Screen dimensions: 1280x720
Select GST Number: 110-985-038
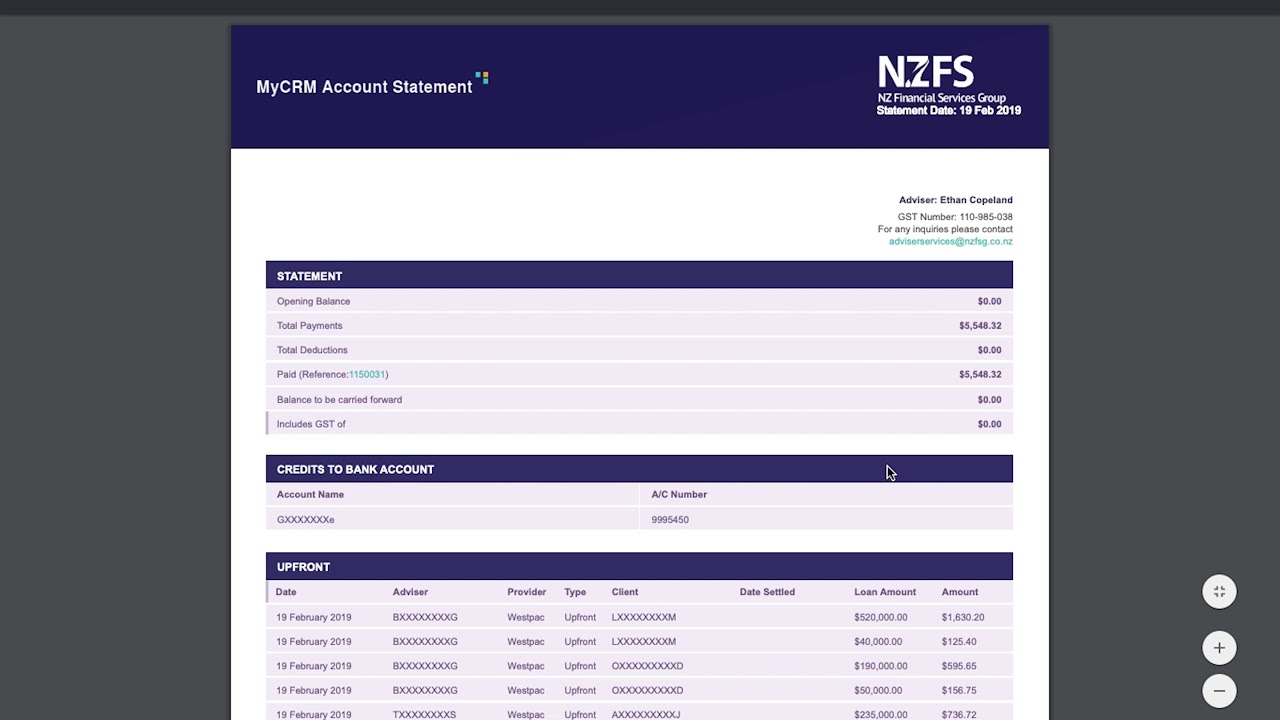tap(955, 216)
